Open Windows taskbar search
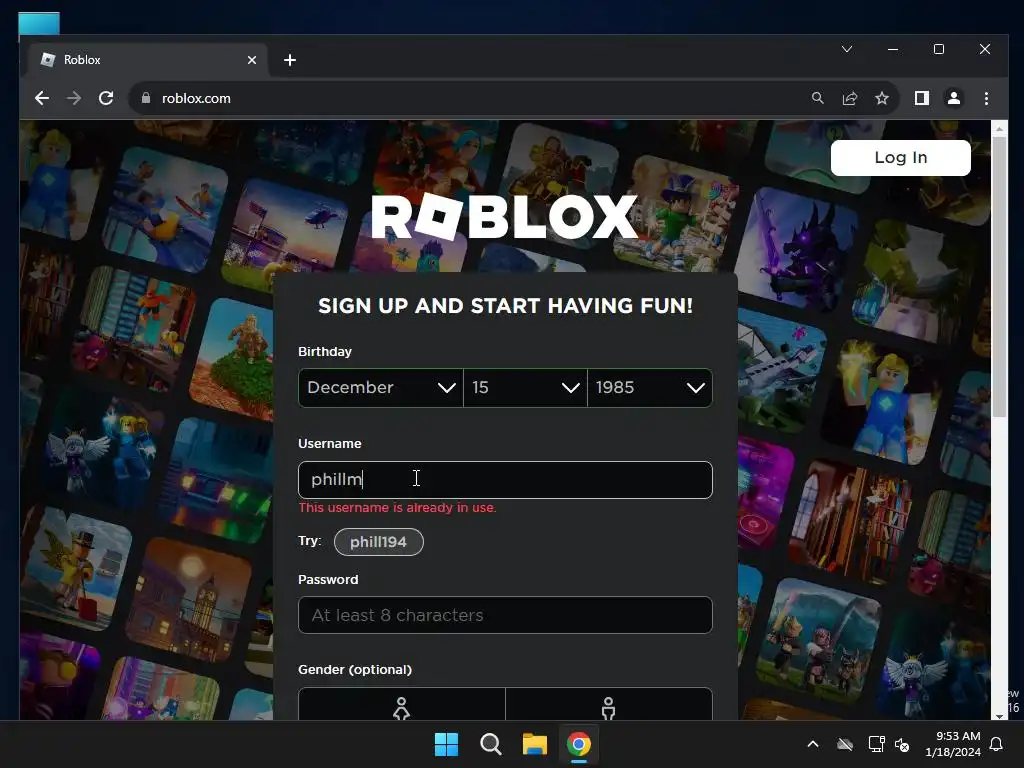Image resolution: width=1024 pixels, height=768 pixels. point(490,744)
